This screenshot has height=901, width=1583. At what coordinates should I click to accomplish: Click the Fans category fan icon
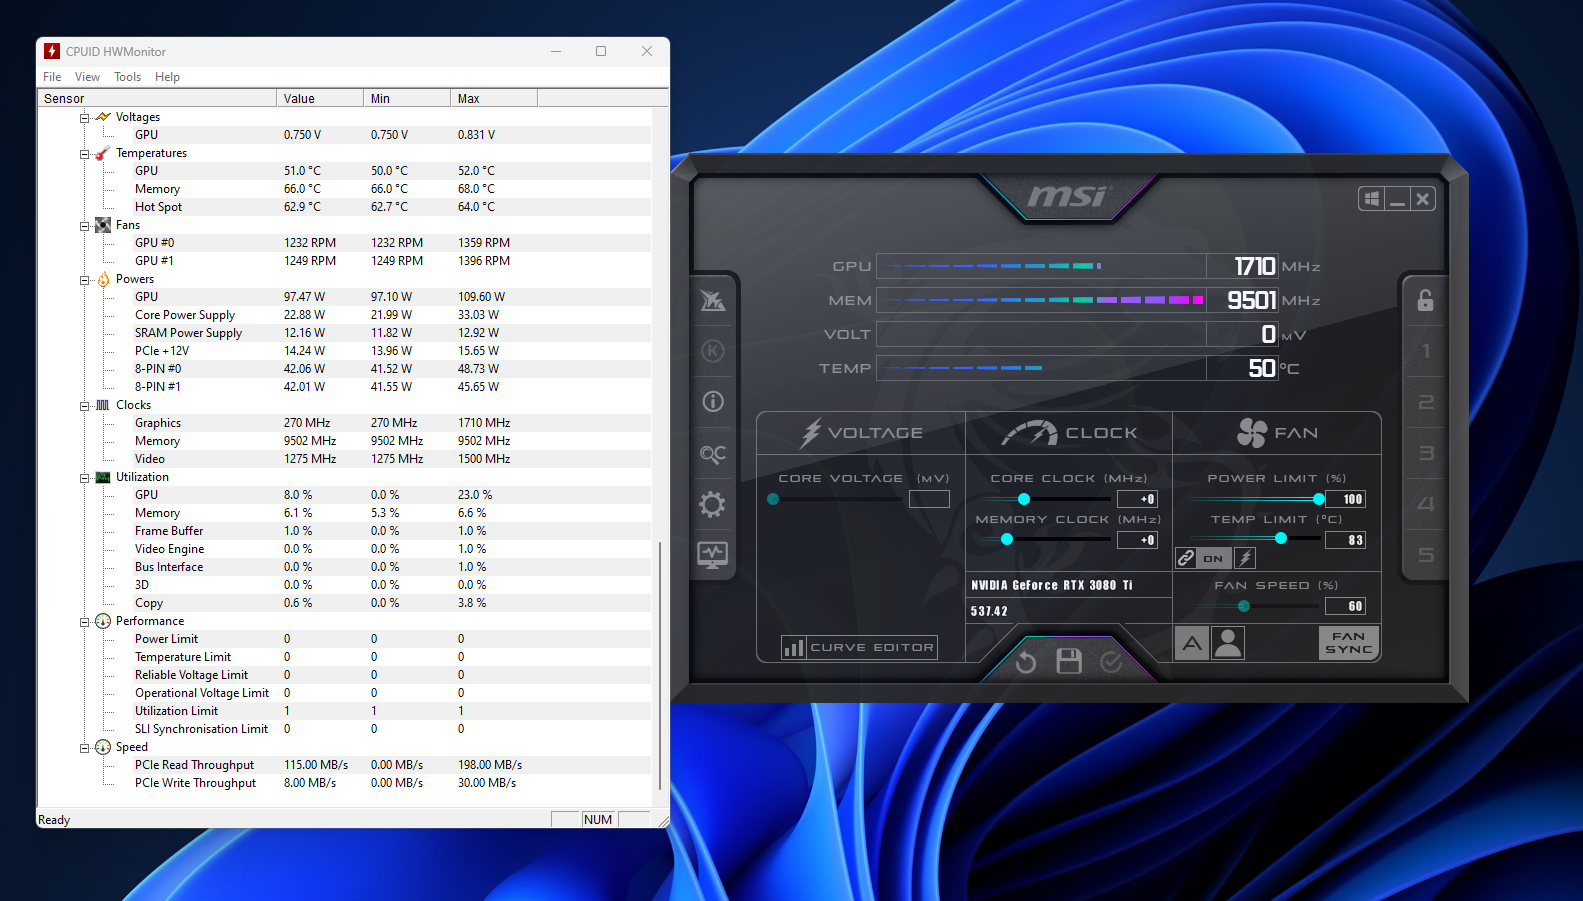point(103,225)
